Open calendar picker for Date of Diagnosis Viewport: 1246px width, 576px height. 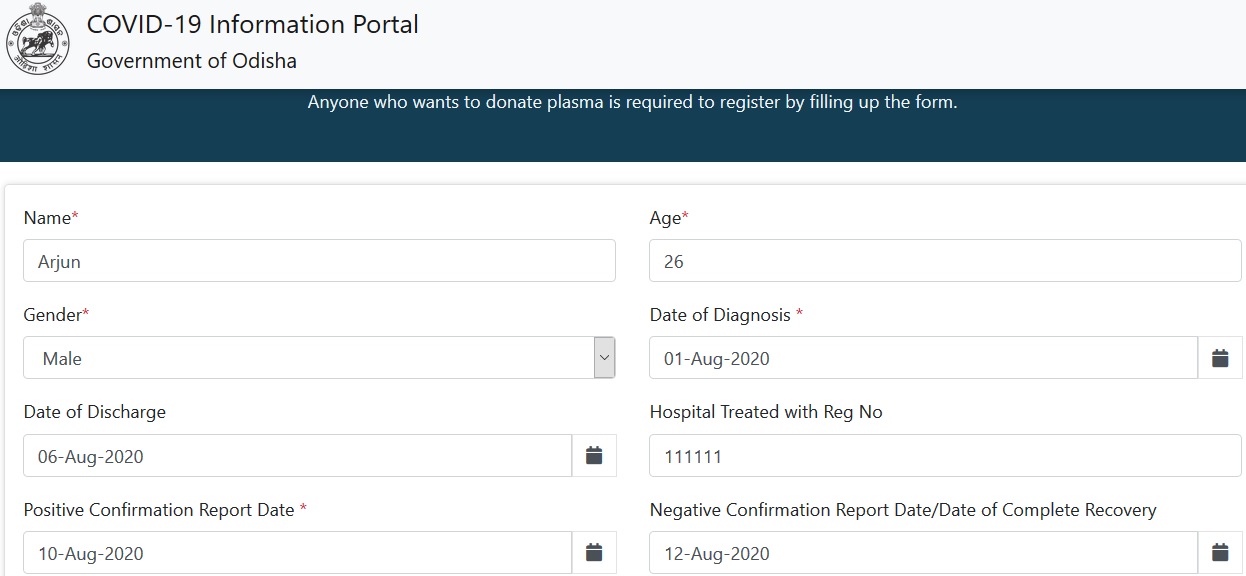1220,358
